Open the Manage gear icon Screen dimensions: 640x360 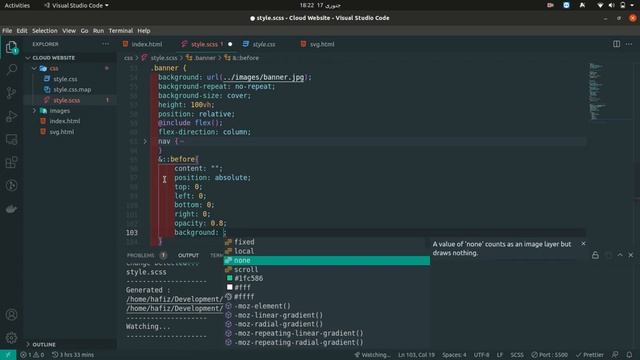click(11, 338)
